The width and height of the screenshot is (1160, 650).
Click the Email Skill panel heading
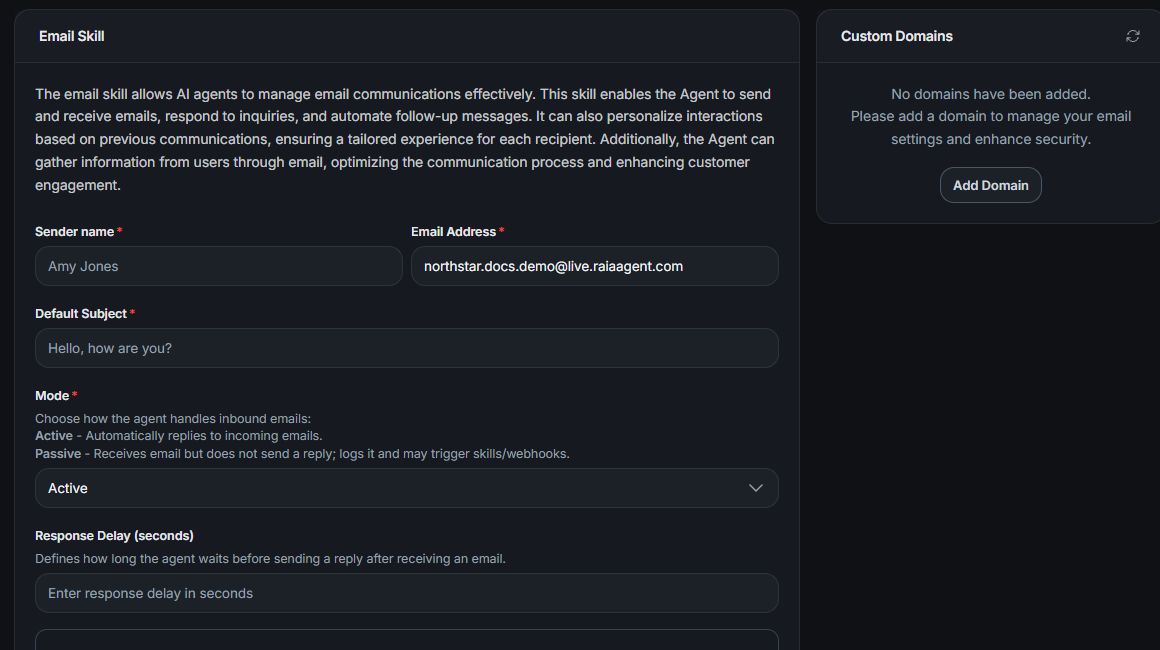pyautogui.click(x=72, y=36)
